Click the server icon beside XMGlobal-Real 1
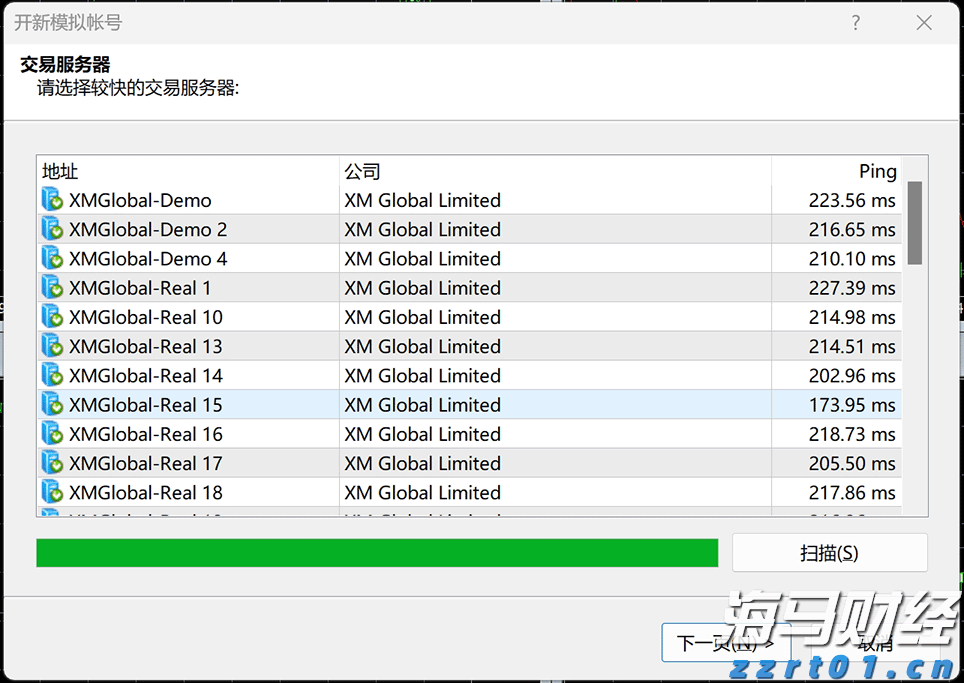 pyautogui.click(x=51, y=287)
